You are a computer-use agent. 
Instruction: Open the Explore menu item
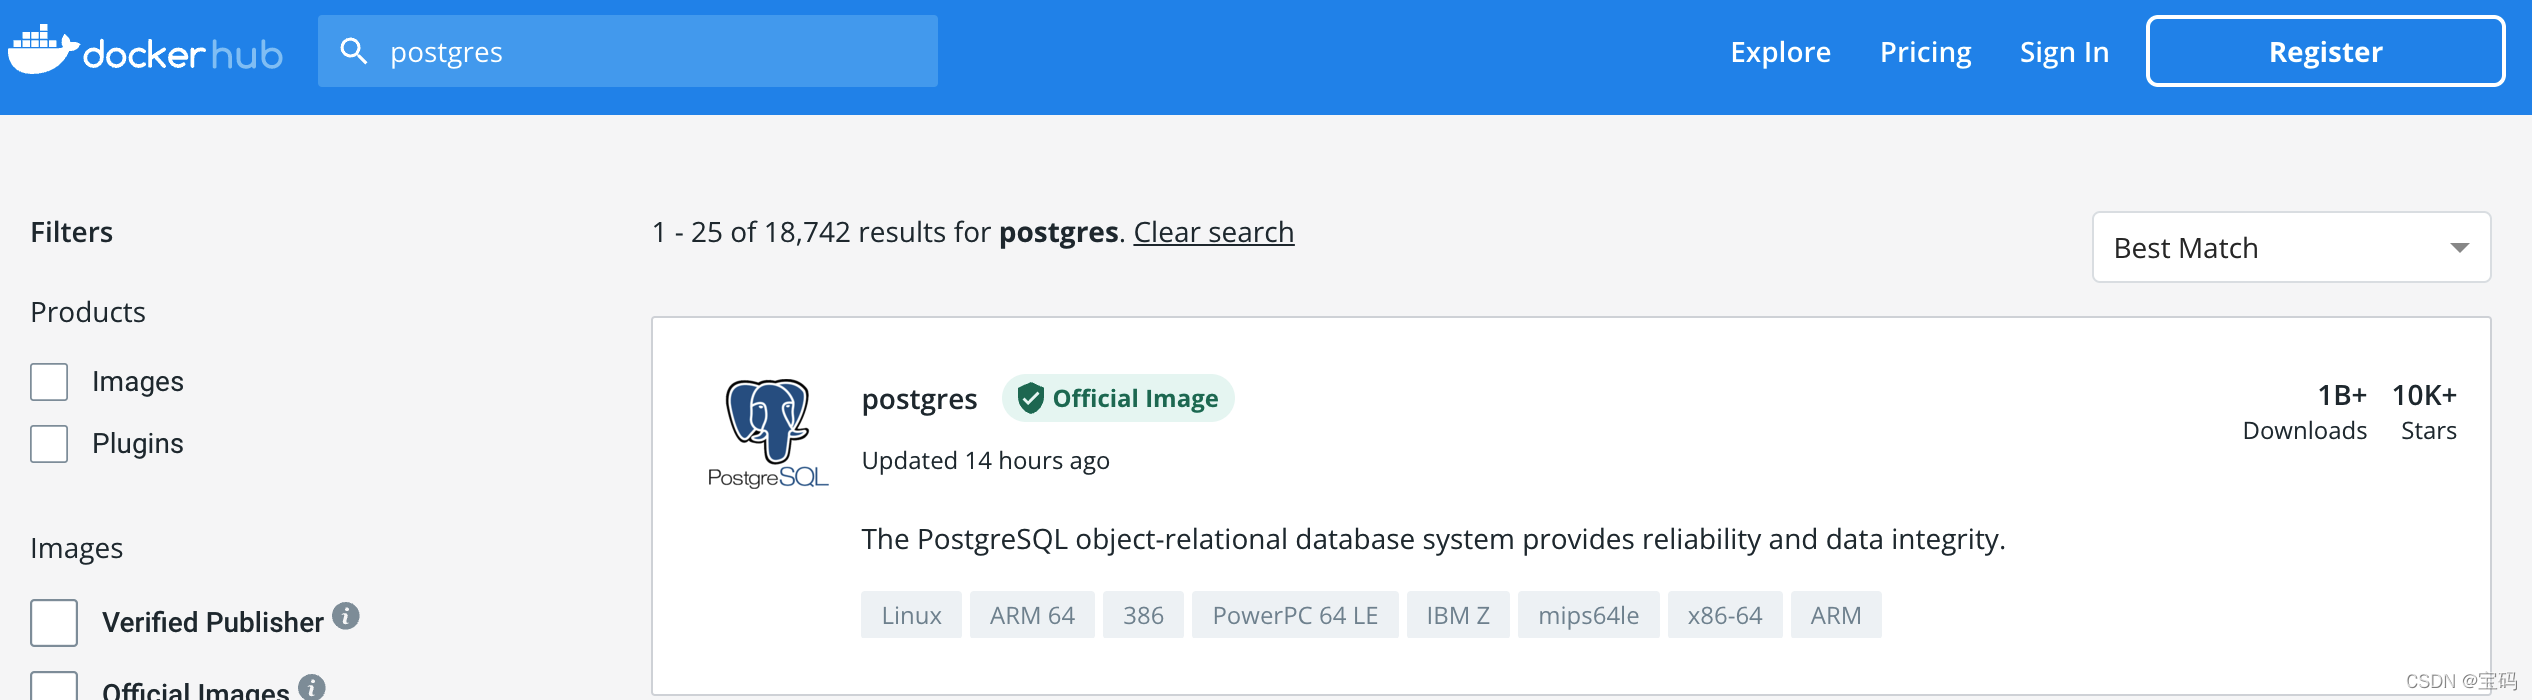pos(1780,52)
